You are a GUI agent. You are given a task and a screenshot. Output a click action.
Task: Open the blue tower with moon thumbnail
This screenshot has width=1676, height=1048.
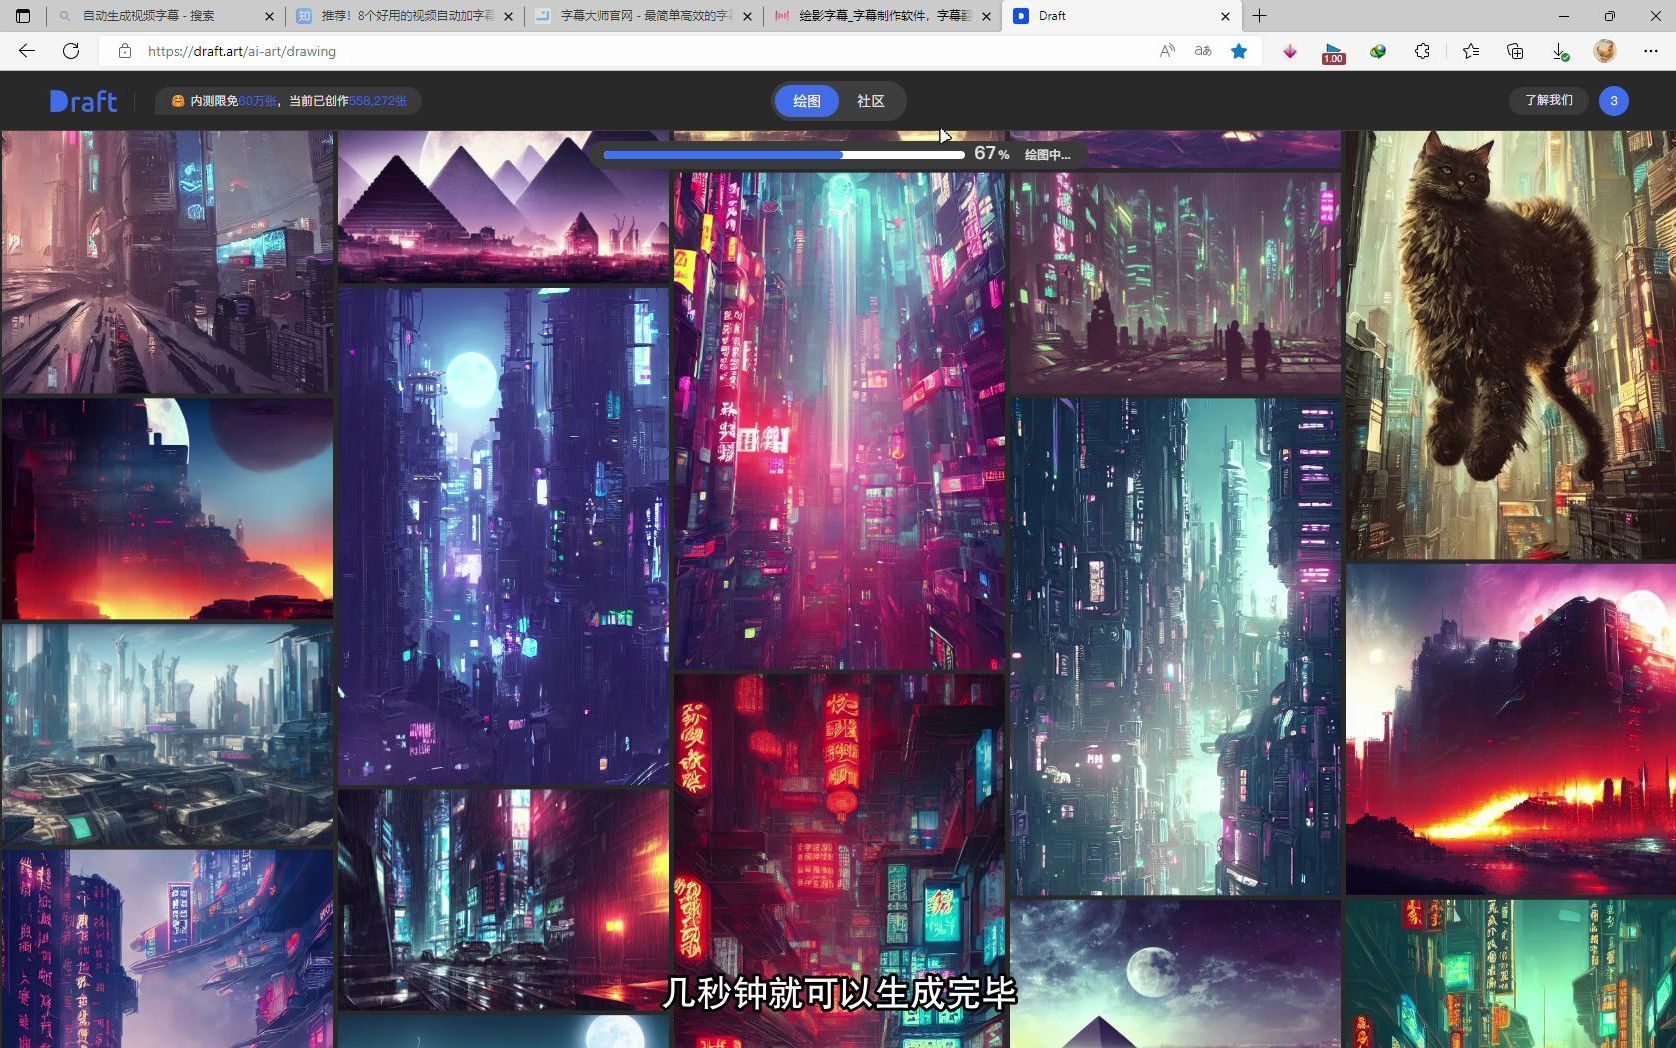click(x=503, y=536)
